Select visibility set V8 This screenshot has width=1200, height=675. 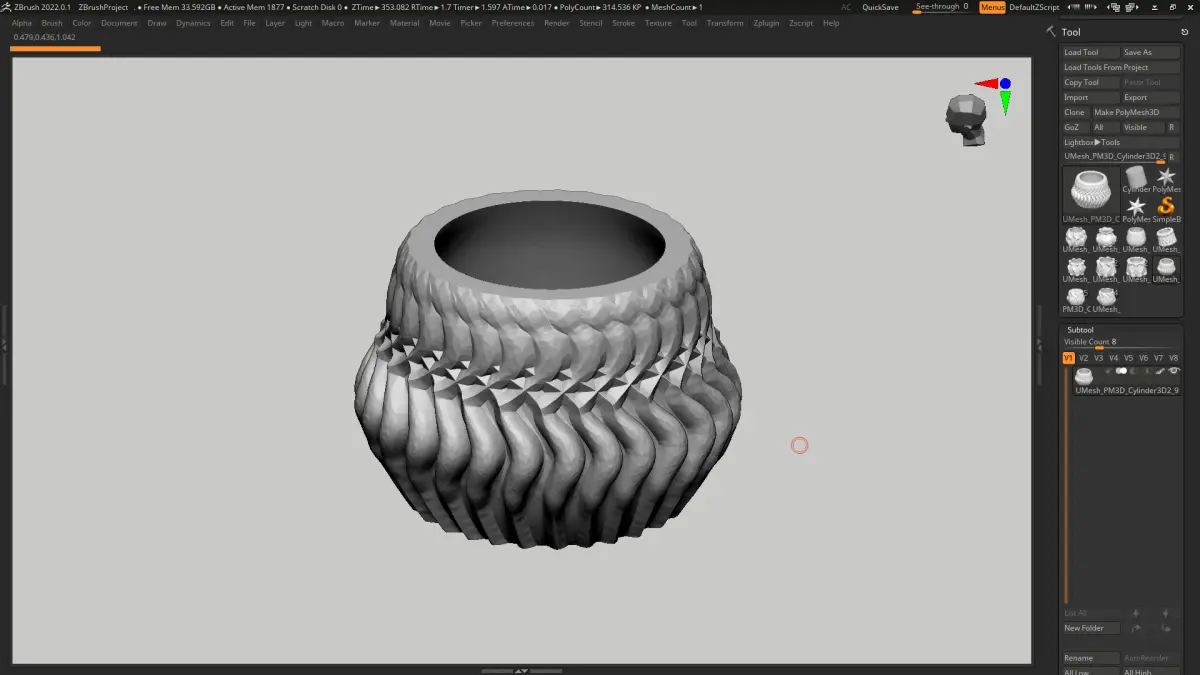[x=1173, y=358]
